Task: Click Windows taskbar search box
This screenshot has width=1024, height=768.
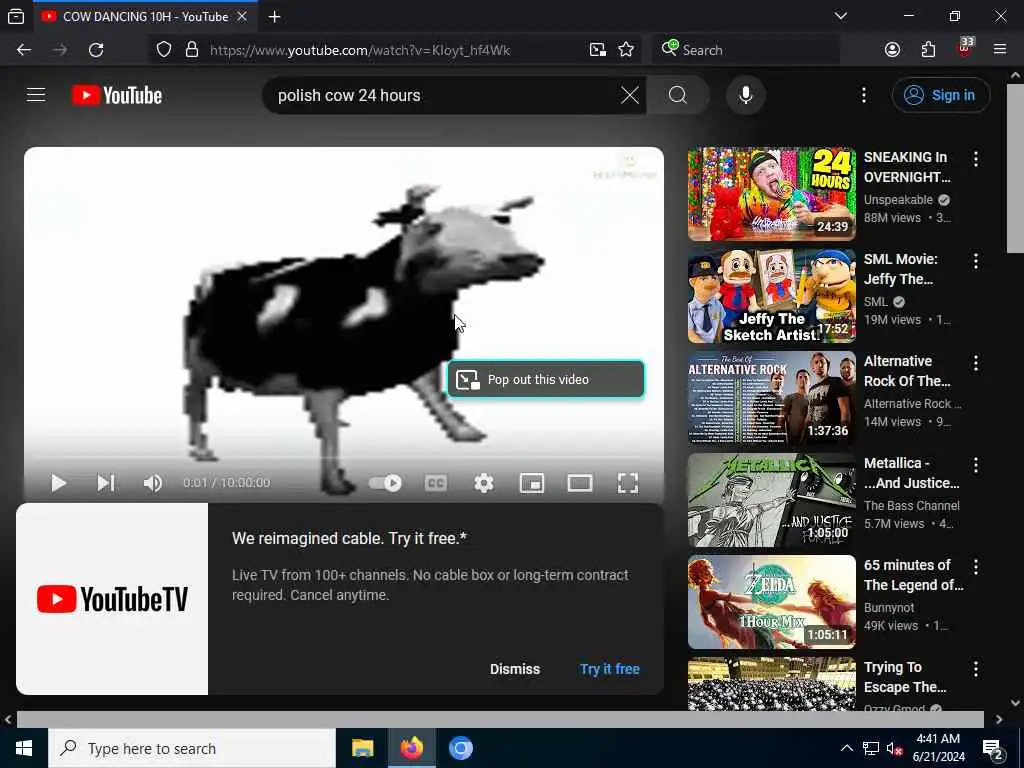Action: [192, 748]
